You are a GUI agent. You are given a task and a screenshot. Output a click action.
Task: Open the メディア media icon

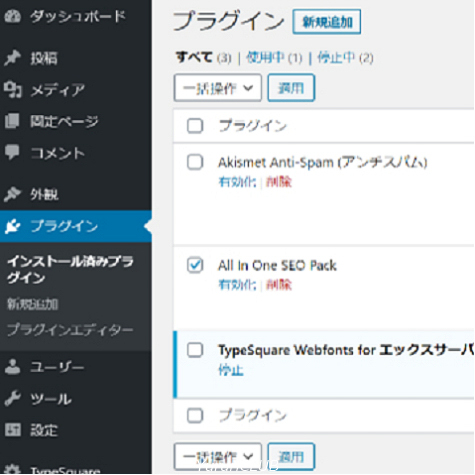tap(13, 90)
